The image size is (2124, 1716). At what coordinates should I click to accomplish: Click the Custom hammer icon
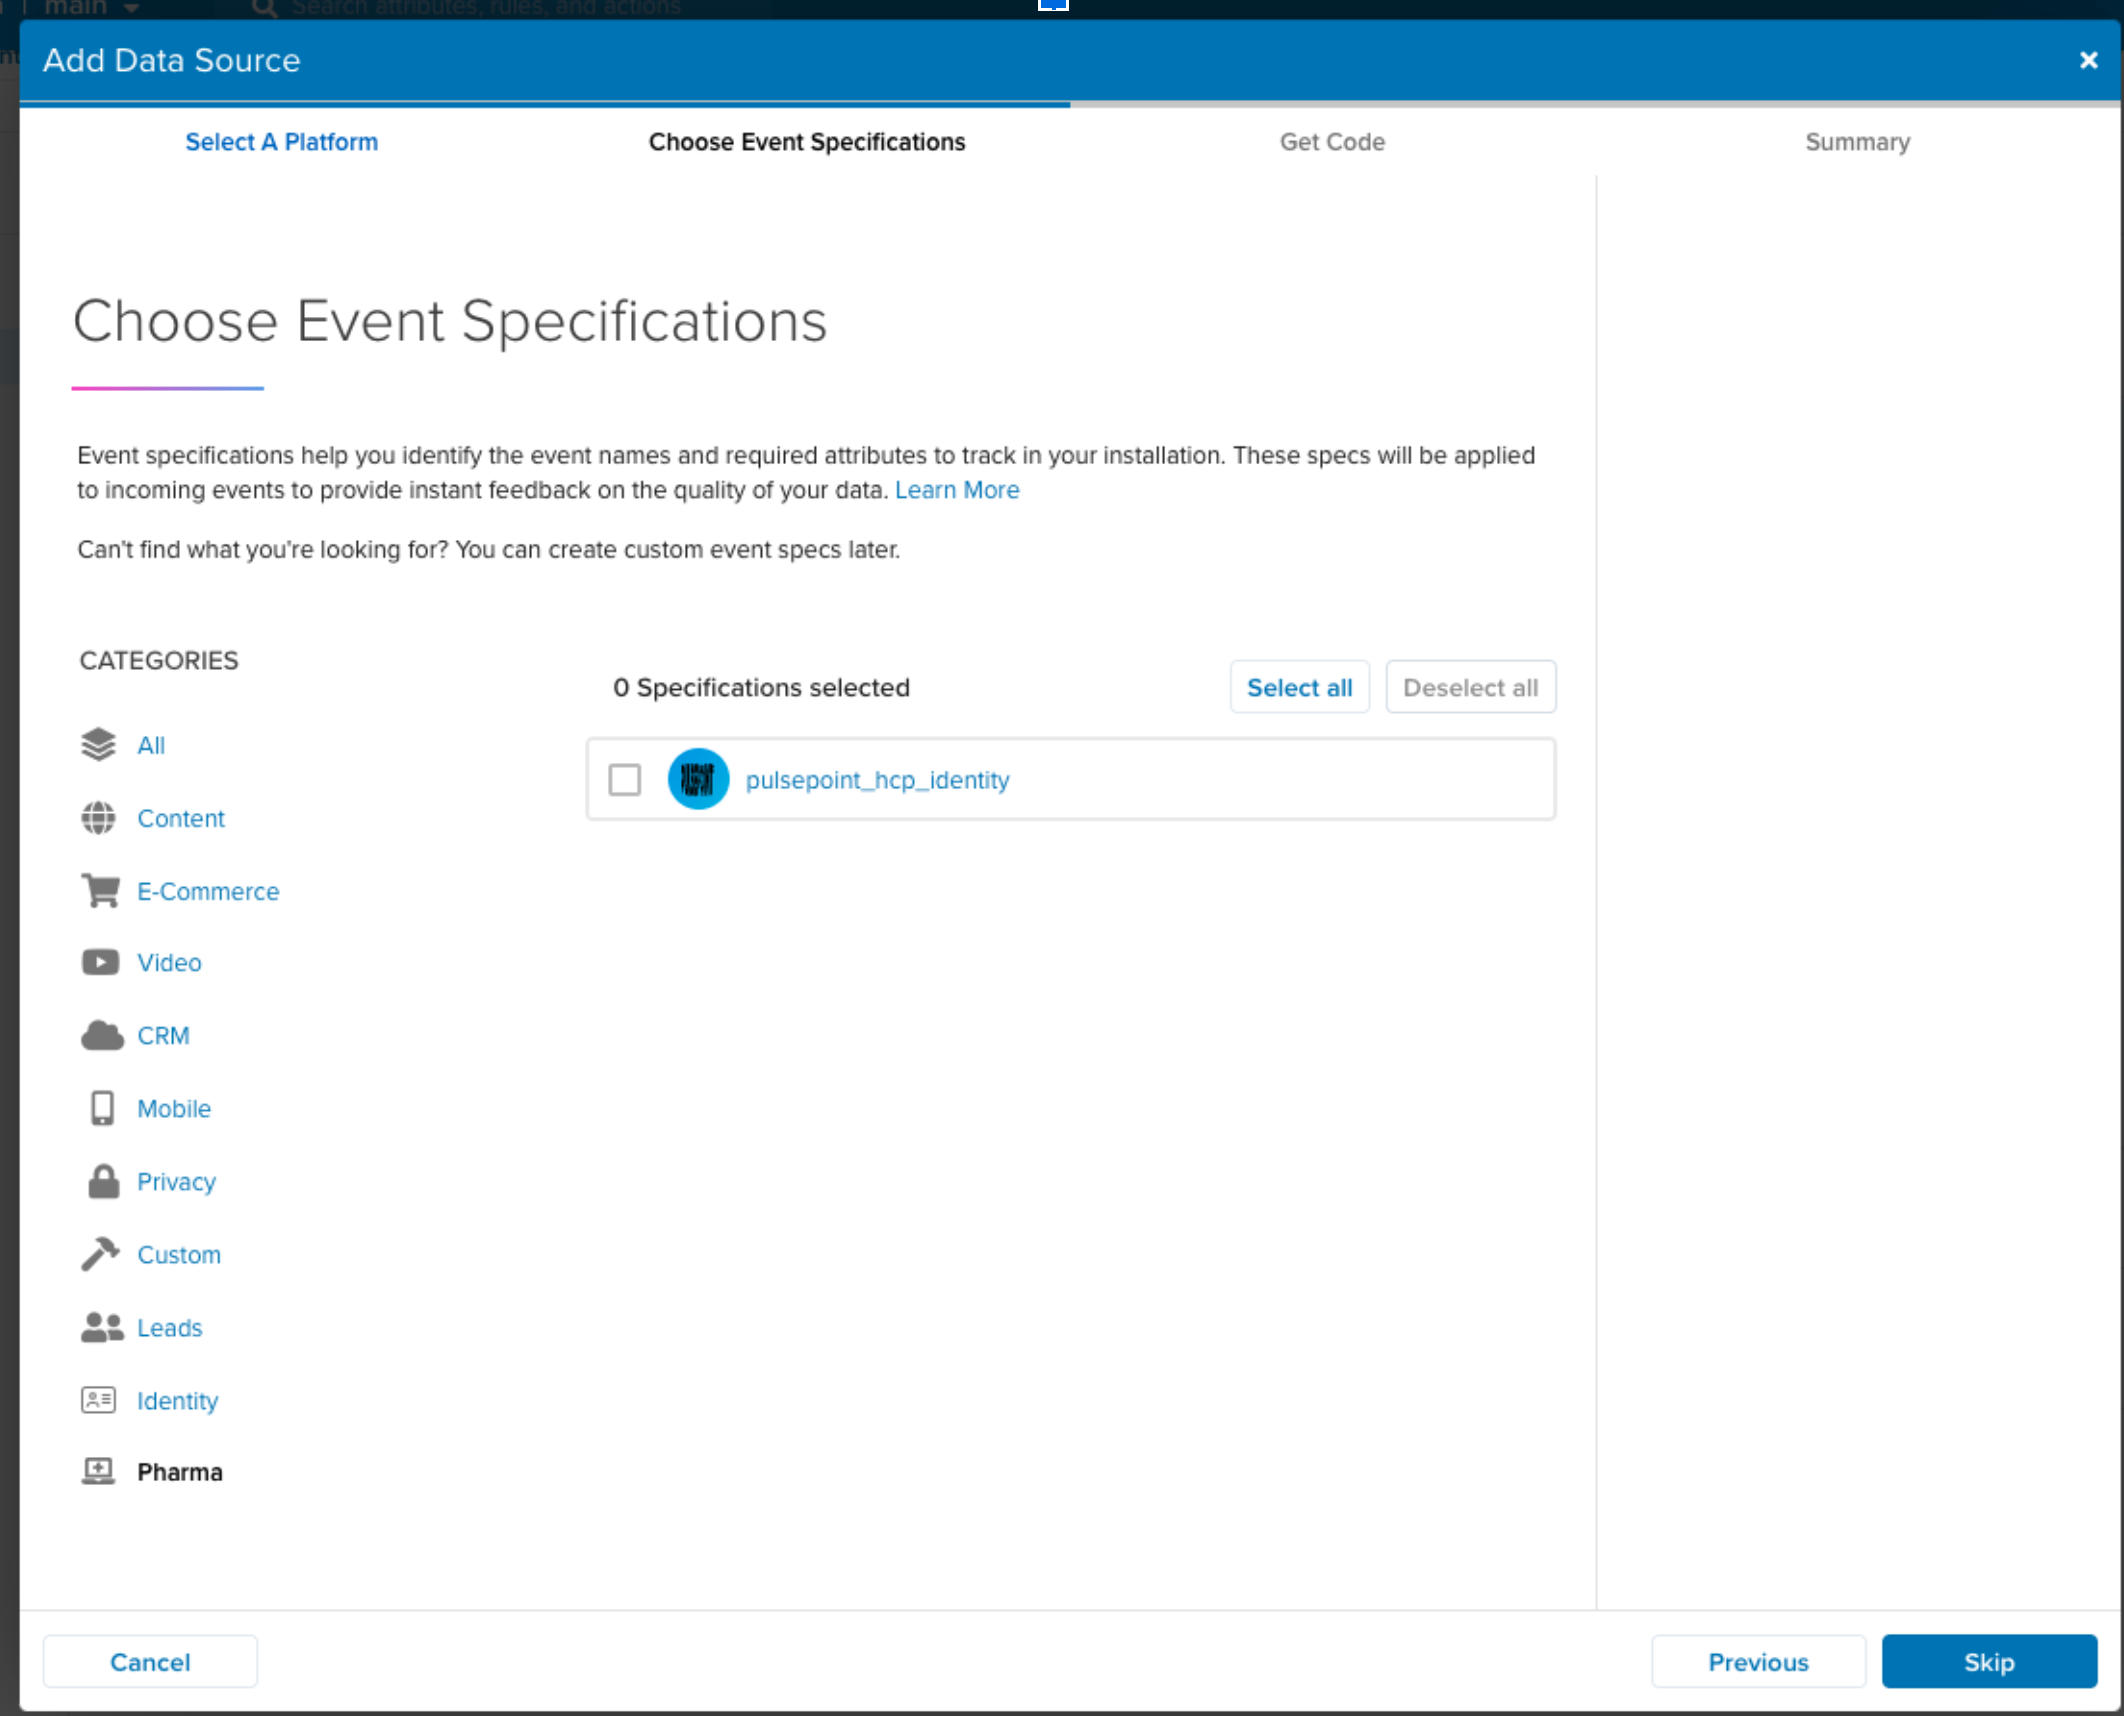click(x=100, y=1254)
